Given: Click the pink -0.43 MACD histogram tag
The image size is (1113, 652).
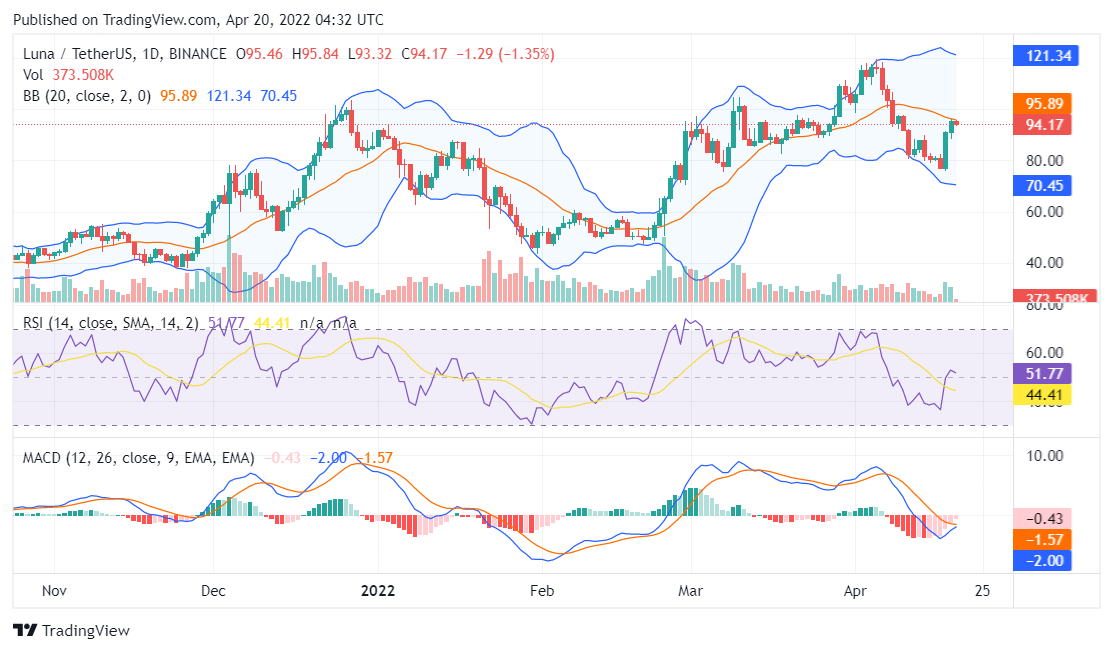Looking at the screenshot, I should (1048, 518).
